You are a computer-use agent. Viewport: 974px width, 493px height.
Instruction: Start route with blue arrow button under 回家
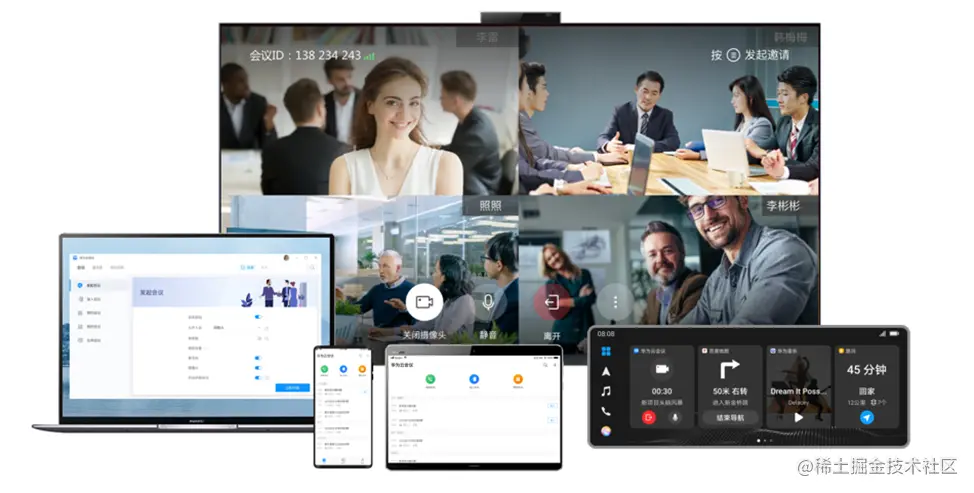tap(867, 418)
